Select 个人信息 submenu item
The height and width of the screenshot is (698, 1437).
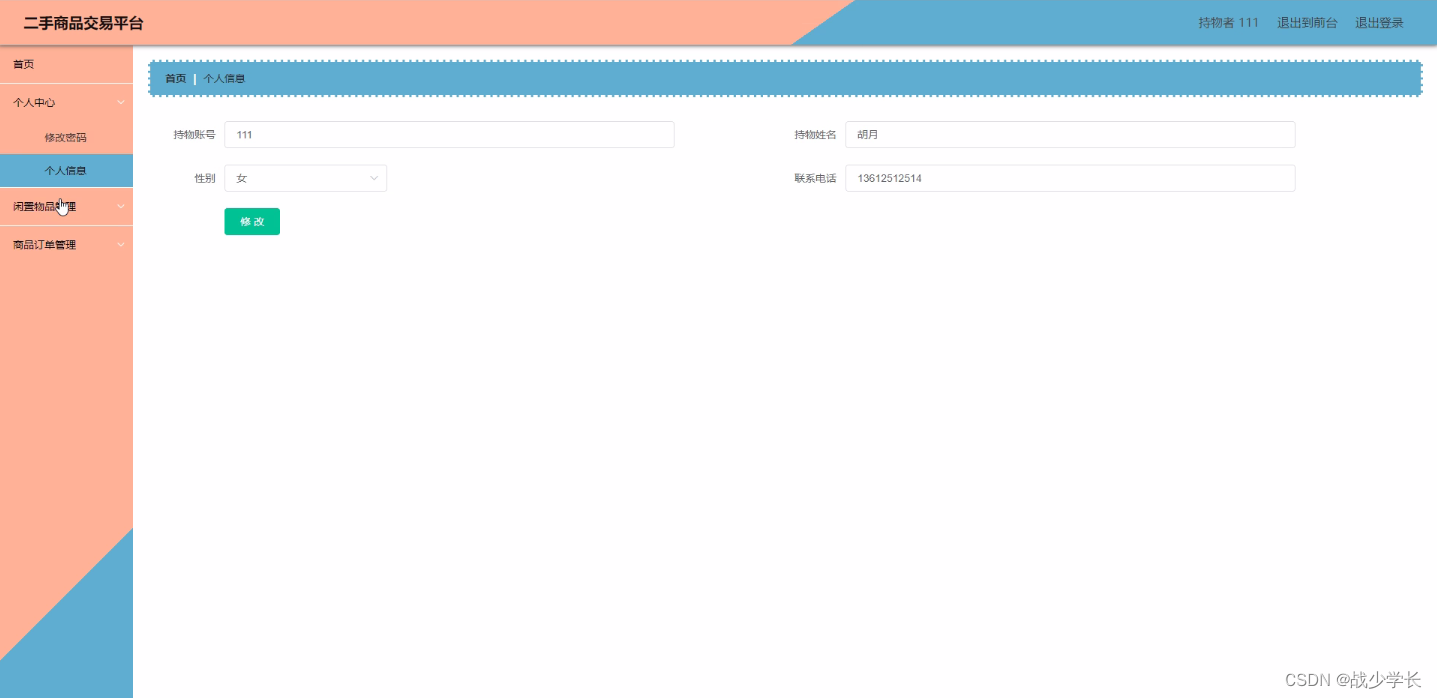[x=66, y=170]
